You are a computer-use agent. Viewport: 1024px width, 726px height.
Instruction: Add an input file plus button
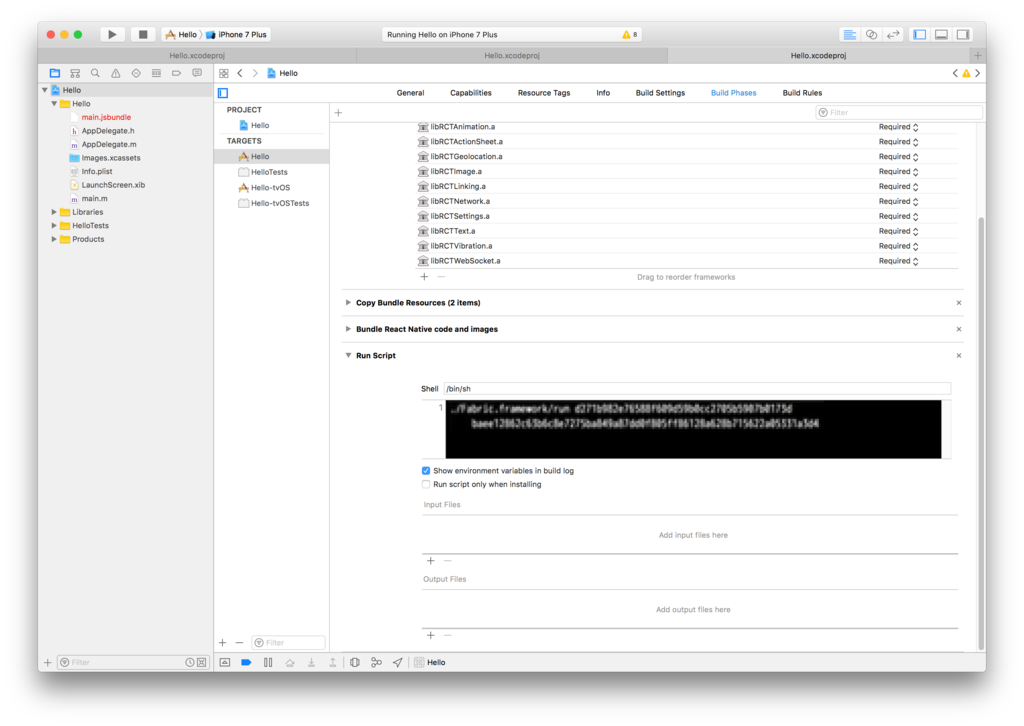coord(430,561)
